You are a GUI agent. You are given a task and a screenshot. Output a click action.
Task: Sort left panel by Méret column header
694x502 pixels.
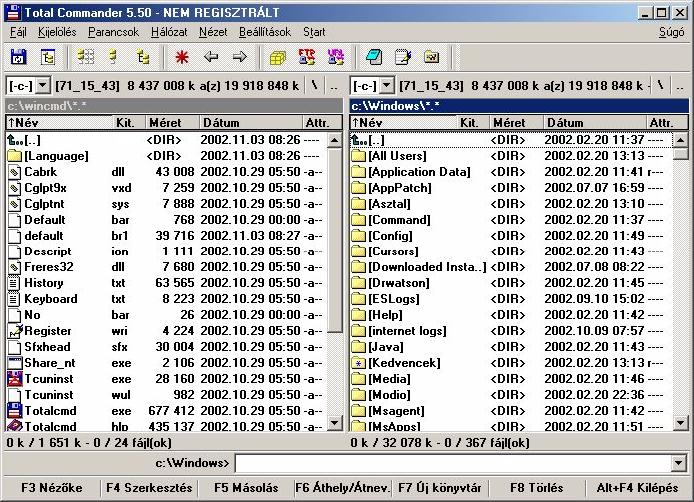pos(172,123)
